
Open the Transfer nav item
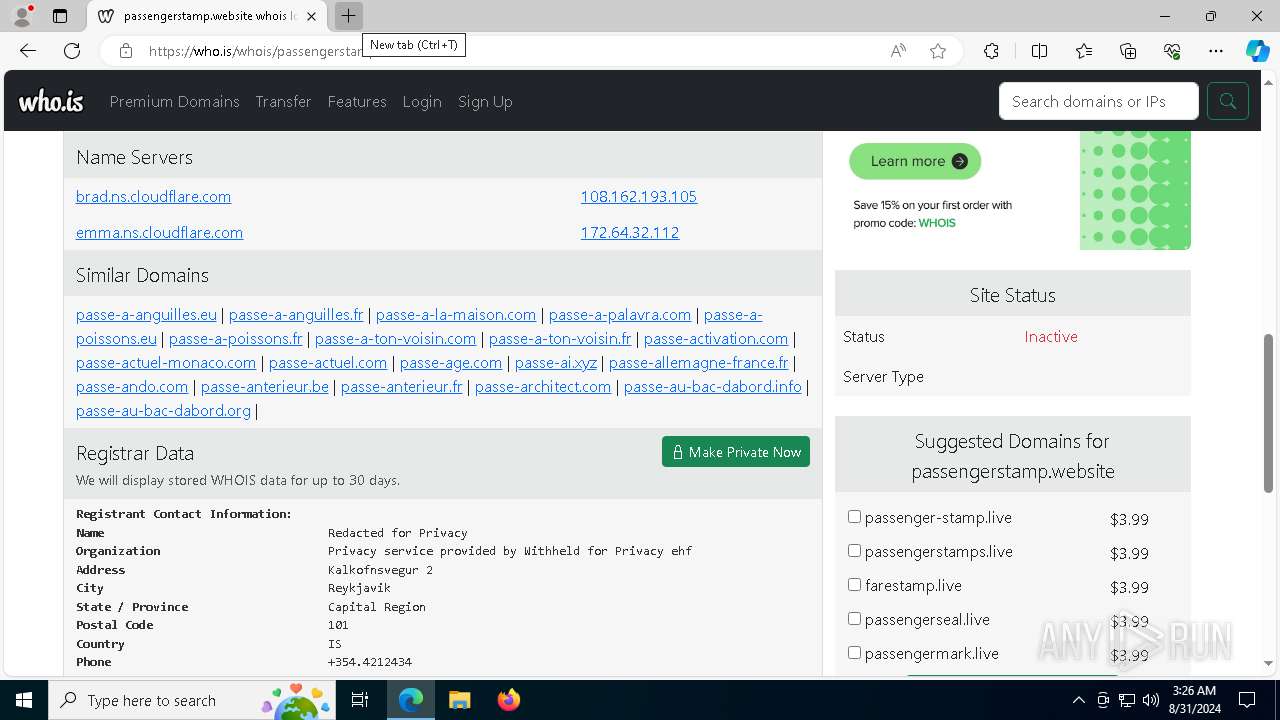(x=283, y=101)
